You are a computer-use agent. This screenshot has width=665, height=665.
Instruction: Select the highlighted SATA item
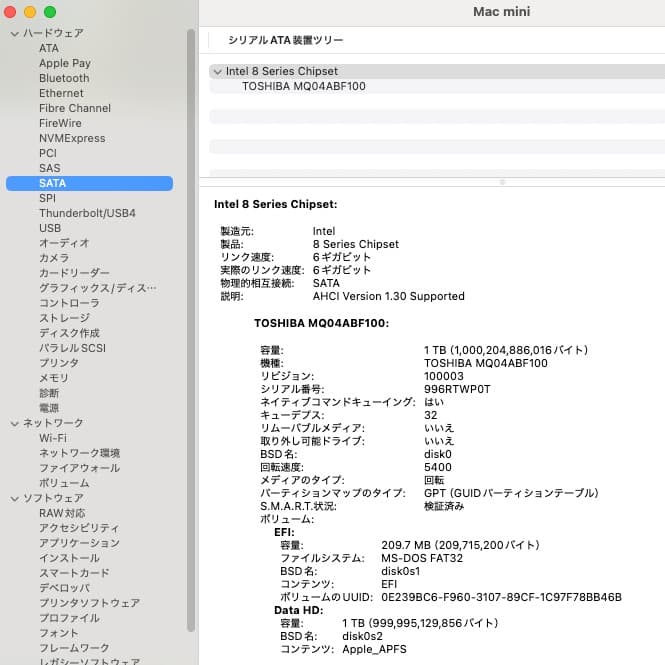coord(89,183)
